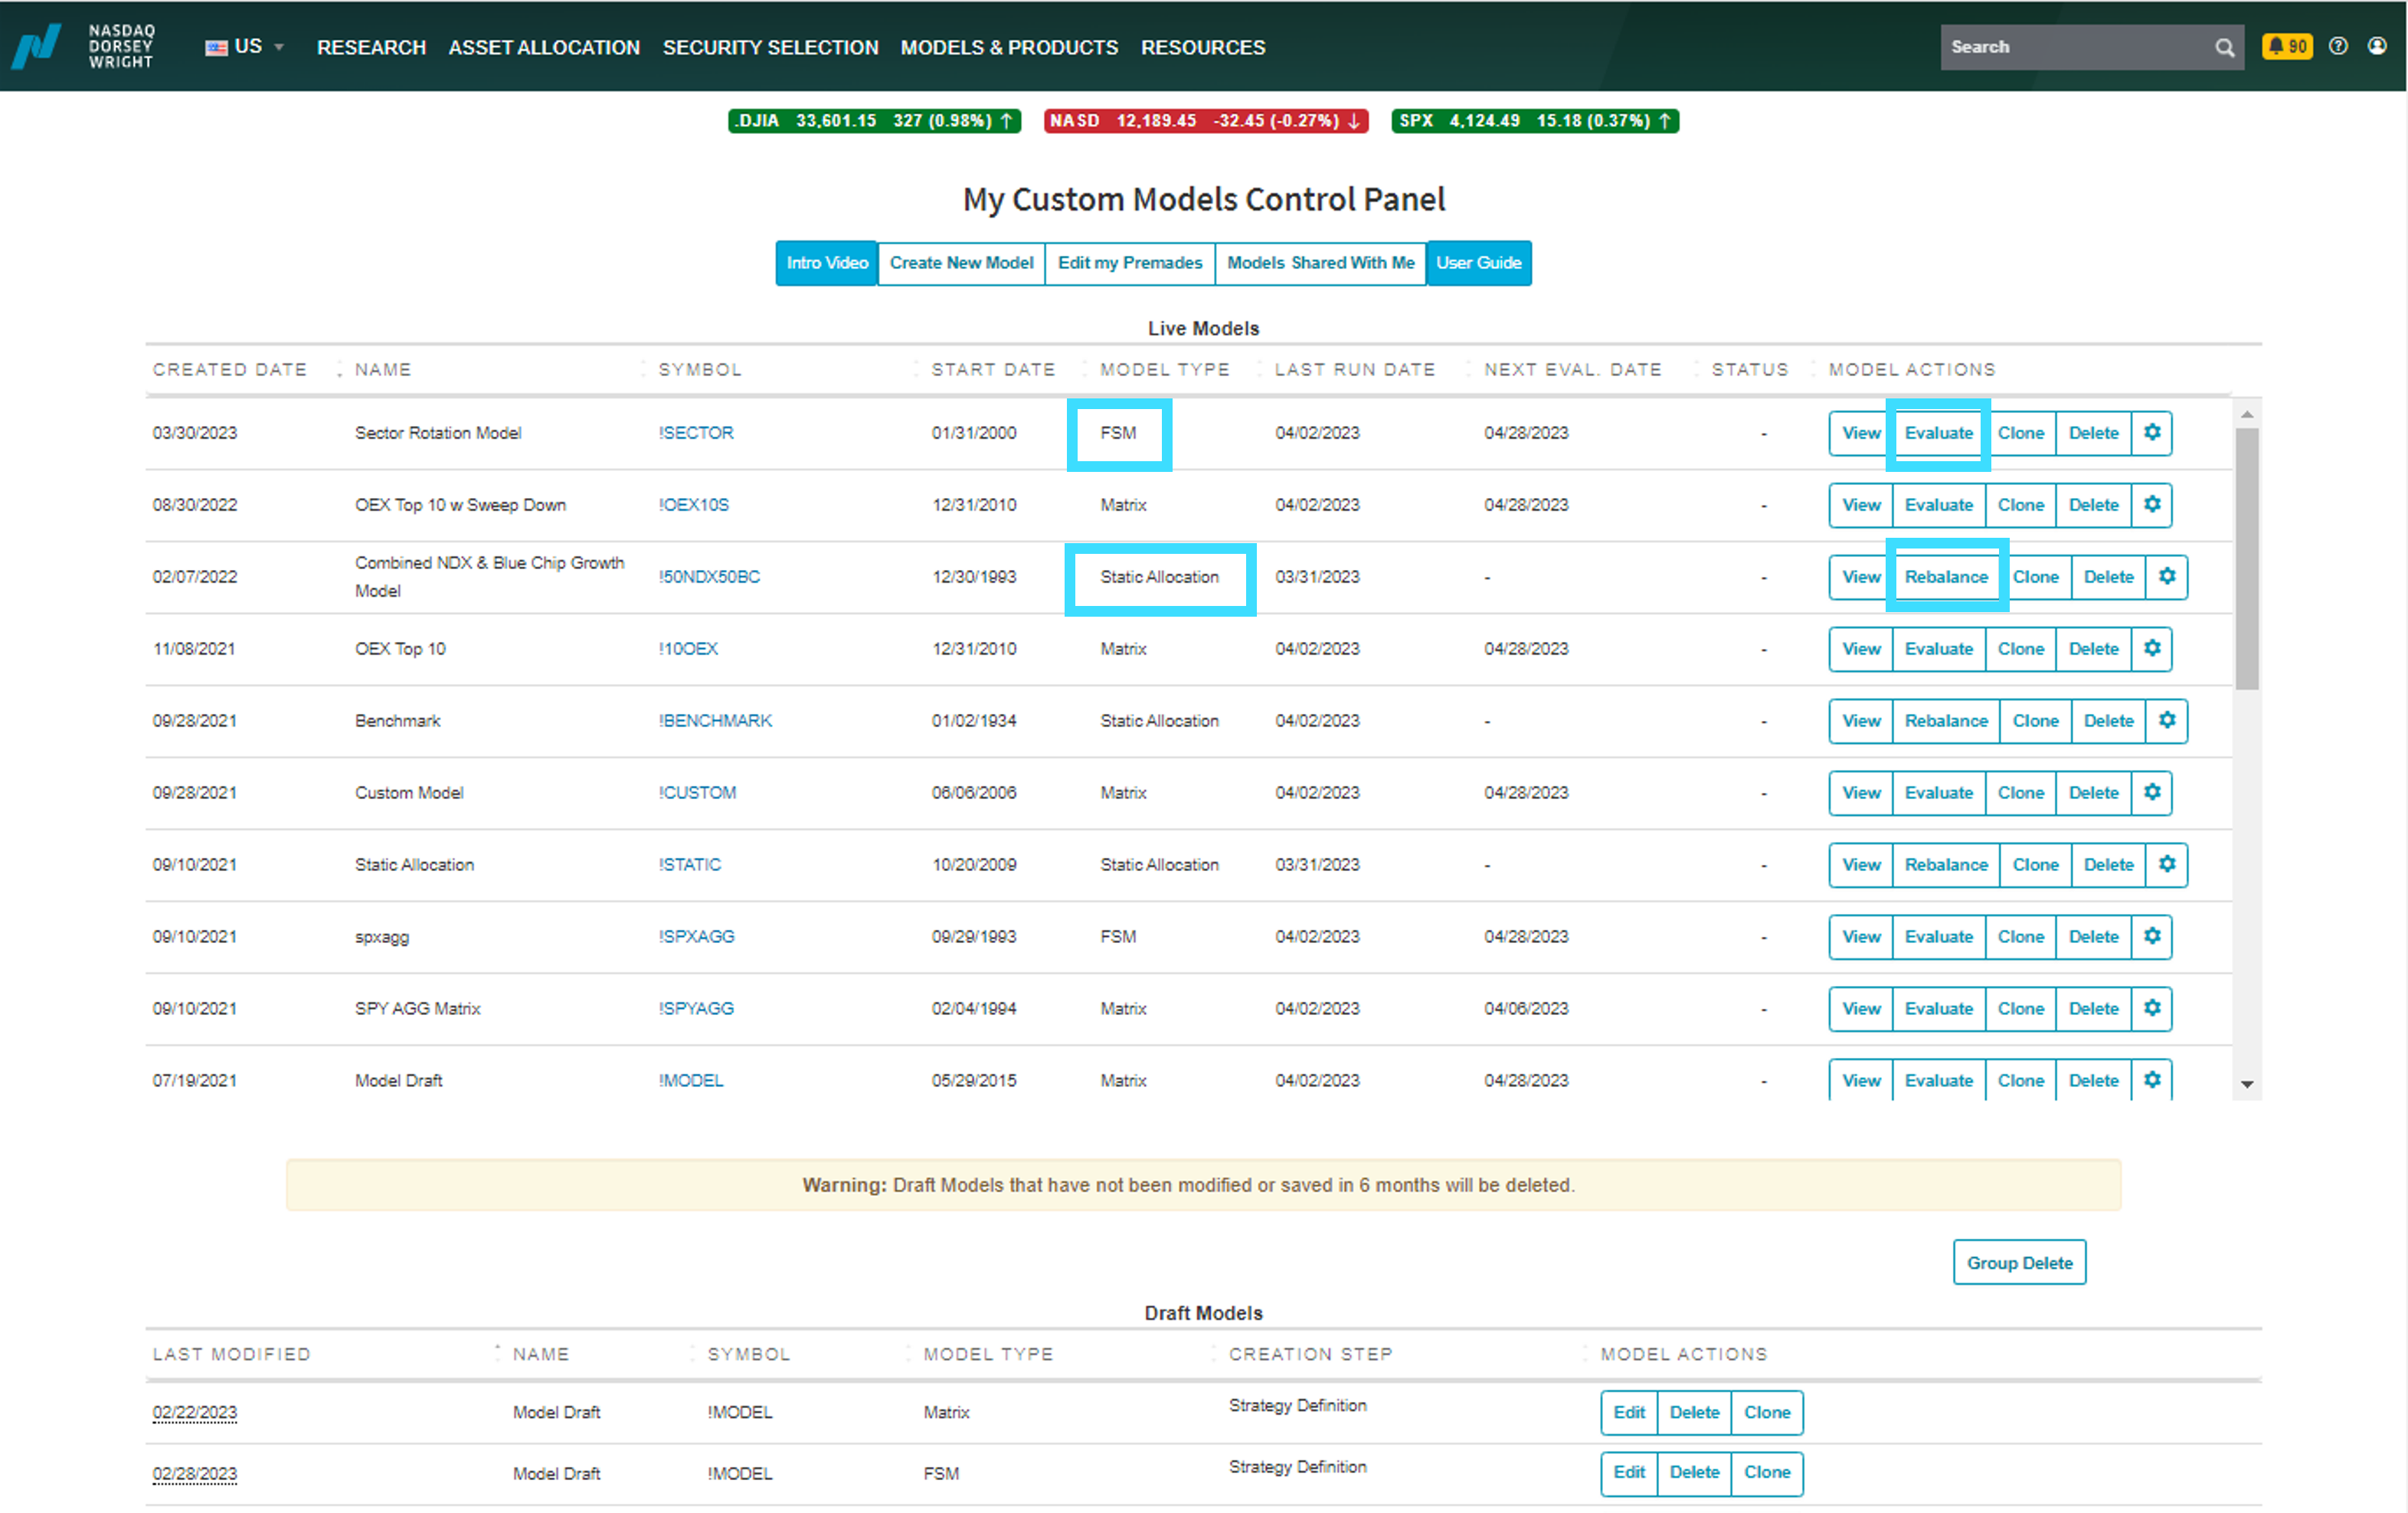Viewport: 2408px width, 1513px height.
Task: Open the !SPYAGG symbol link
Action: click(695, 1008)
